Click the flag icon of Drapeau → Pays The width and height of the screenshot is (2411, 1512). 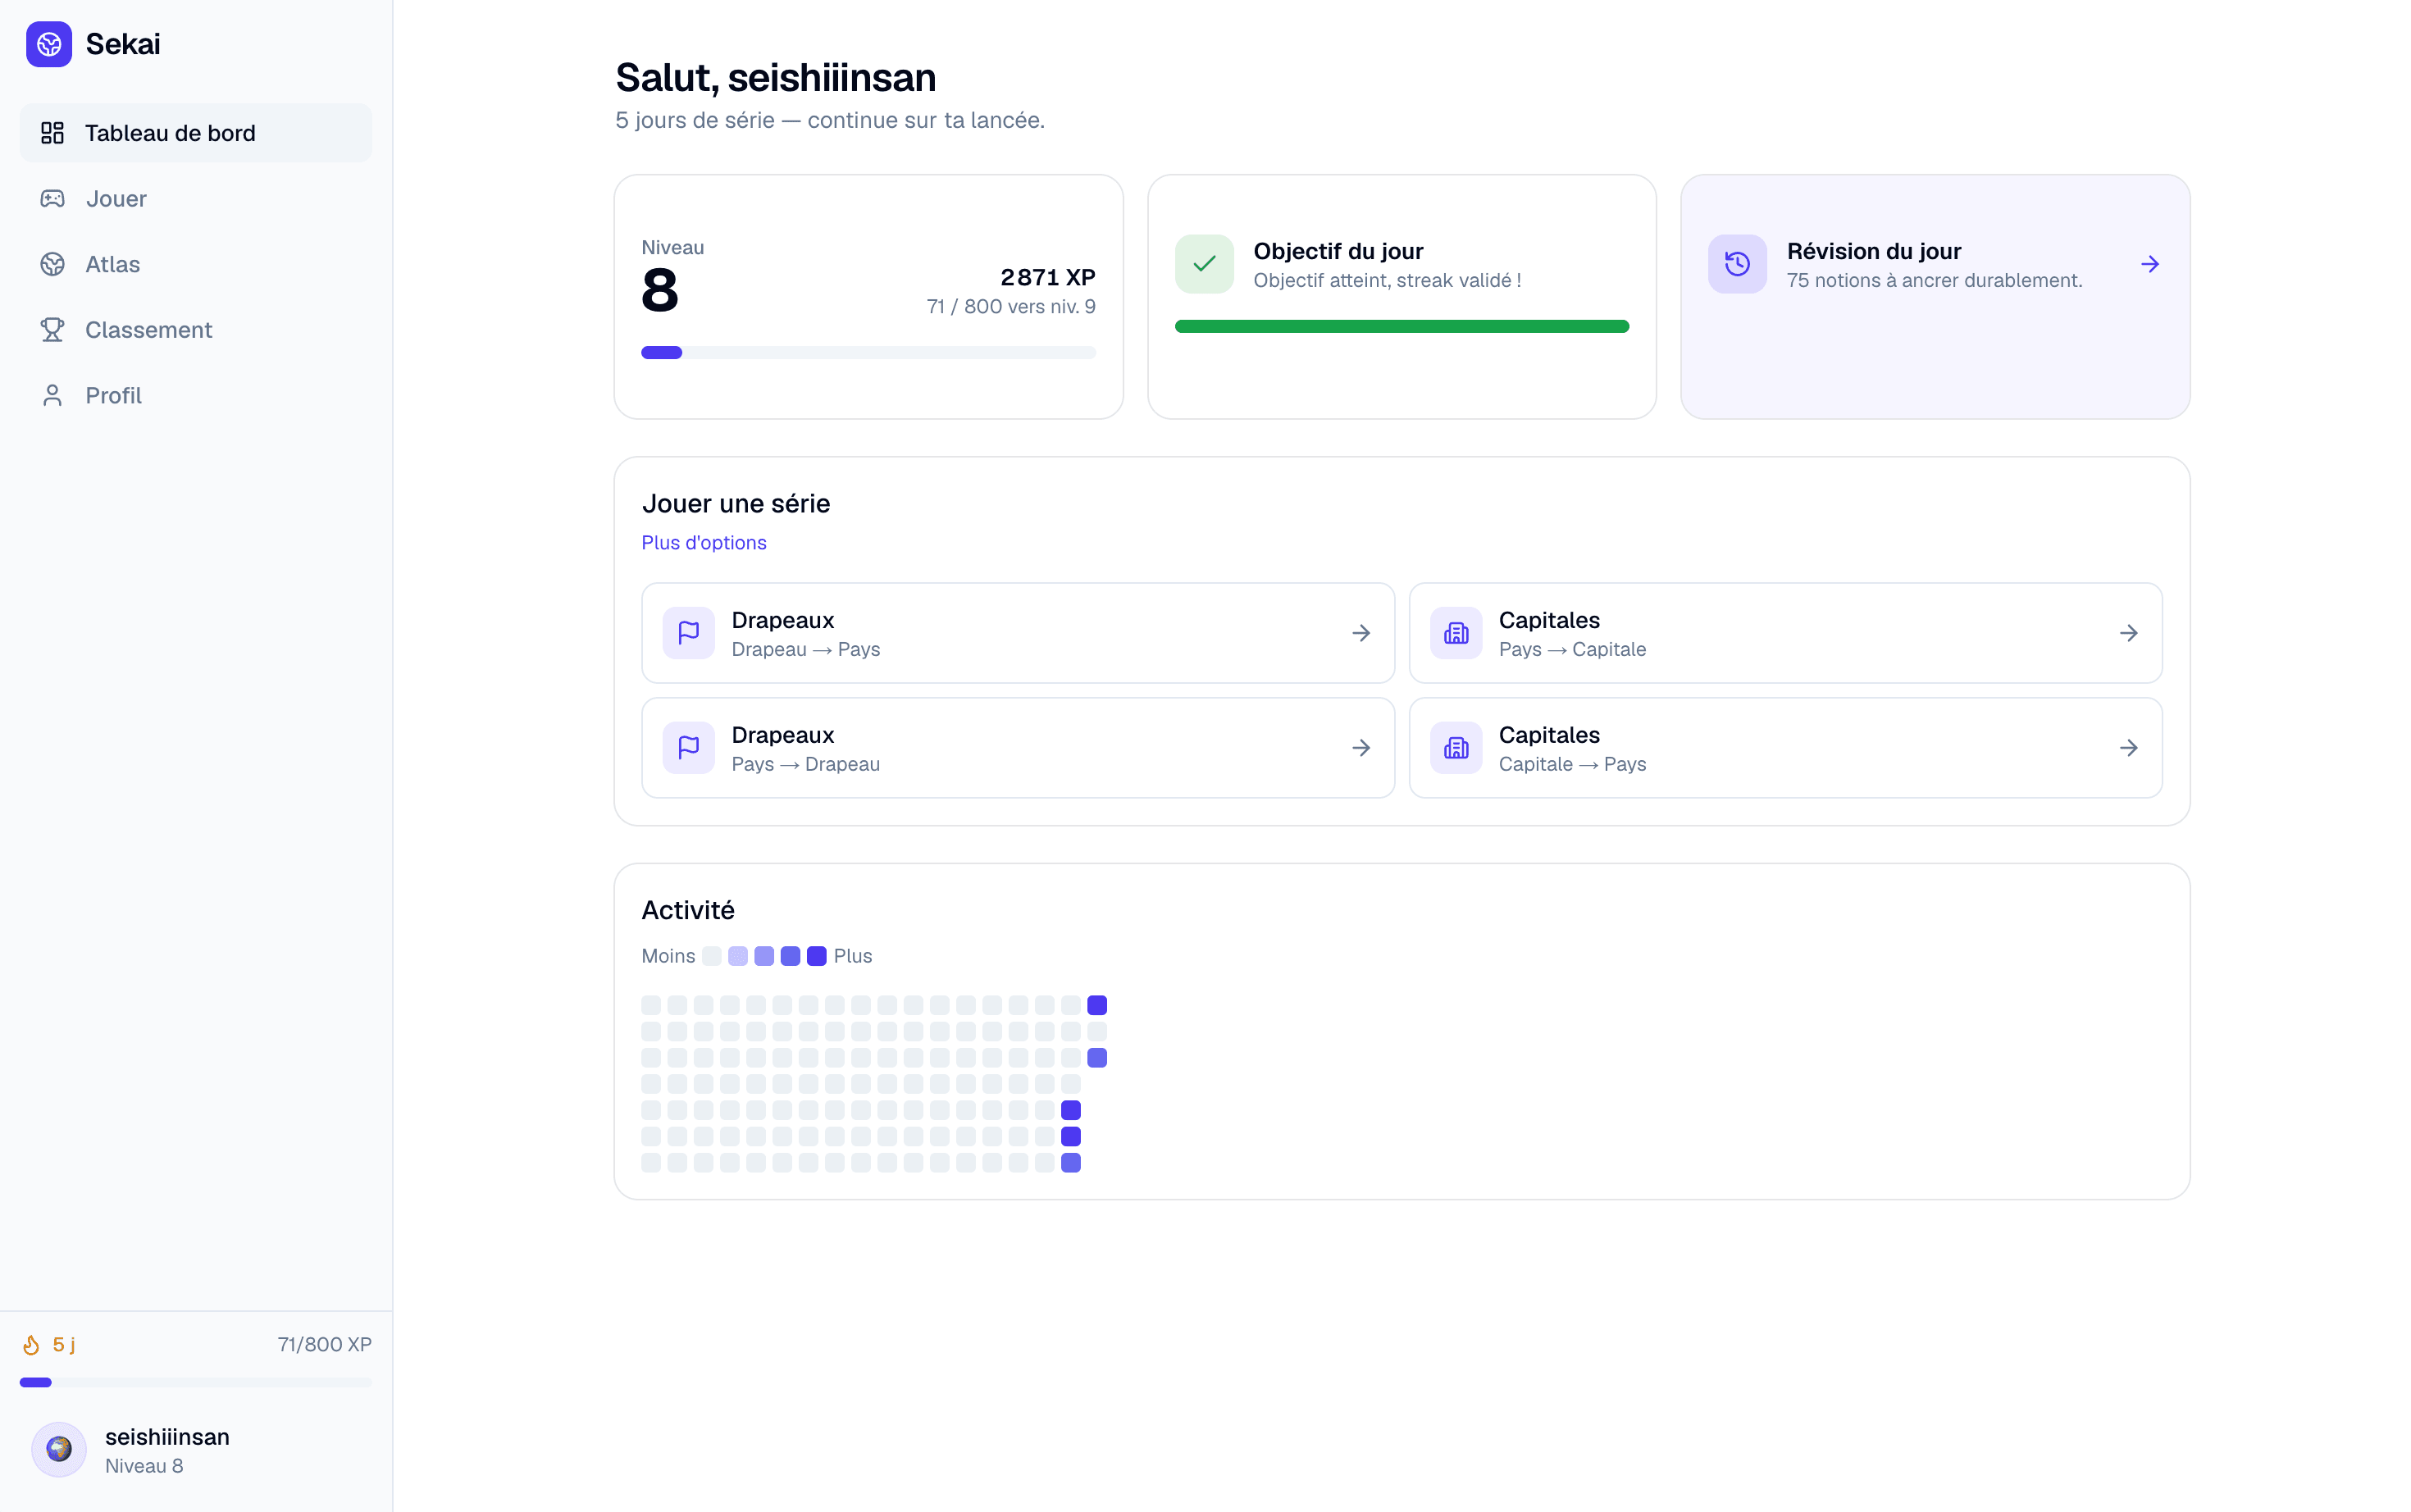(689, 633)
